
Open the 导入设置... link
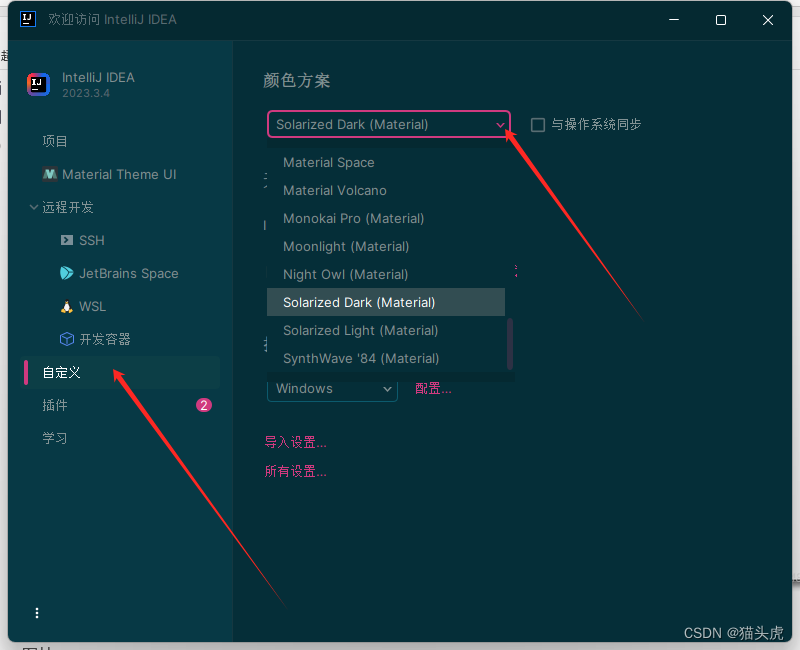click(295, 442)
